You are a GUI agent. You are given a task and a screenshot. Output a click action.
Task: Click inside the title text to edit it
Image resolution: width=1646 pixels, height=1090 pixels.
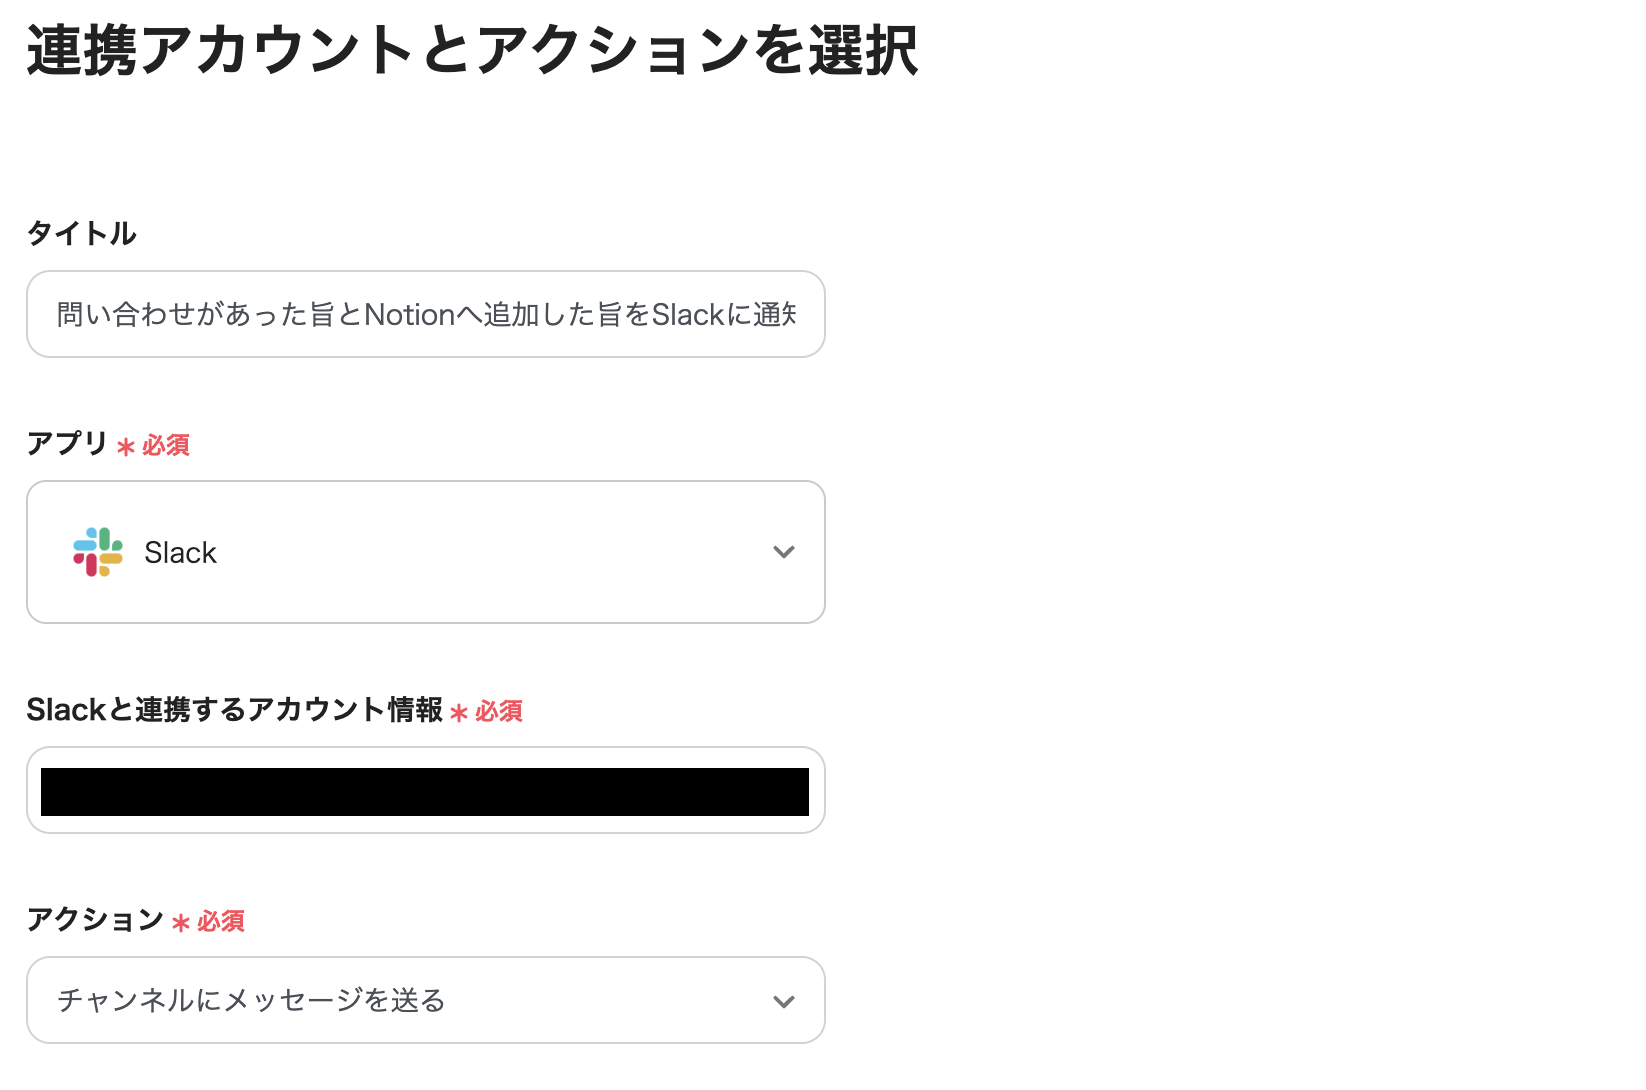[425, 314]
